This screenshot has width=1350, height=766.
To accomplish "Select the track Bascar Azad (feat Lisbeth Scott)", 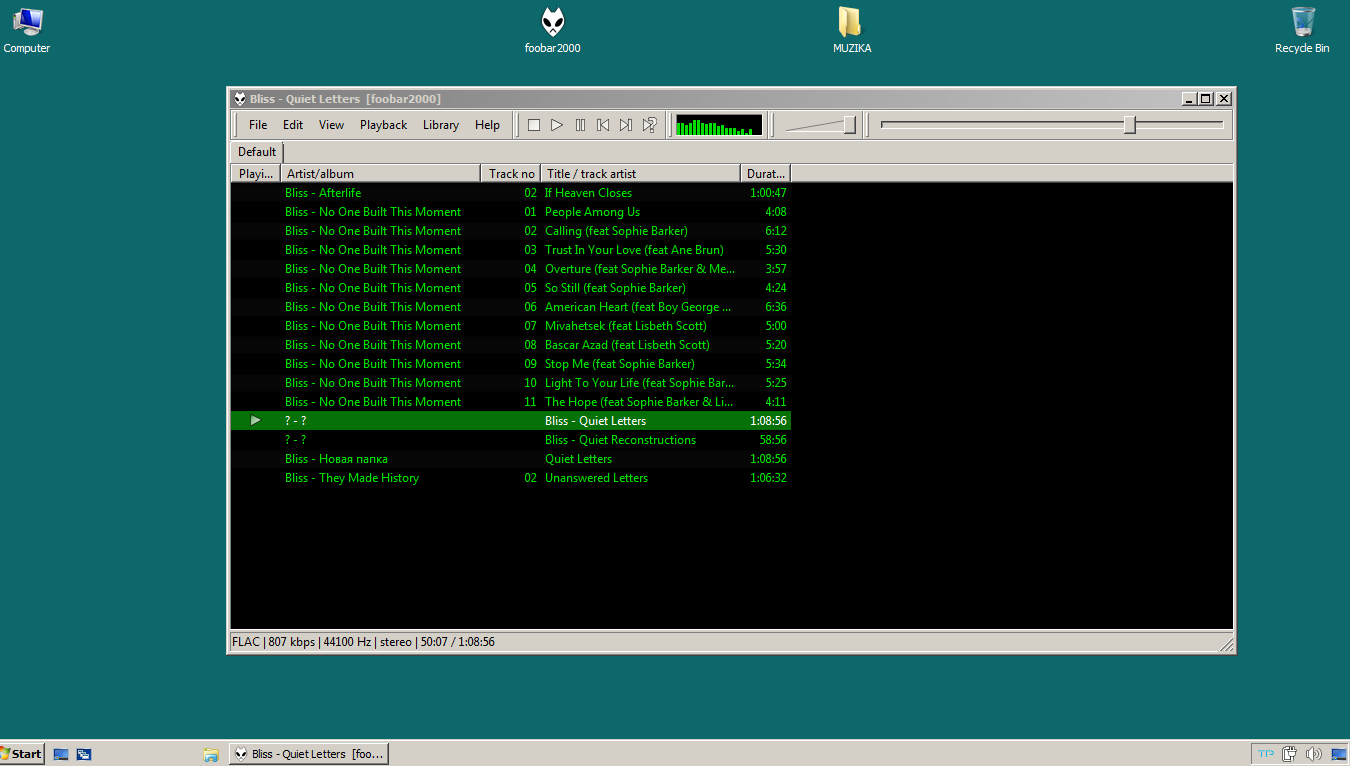I will tap(511, 345).
